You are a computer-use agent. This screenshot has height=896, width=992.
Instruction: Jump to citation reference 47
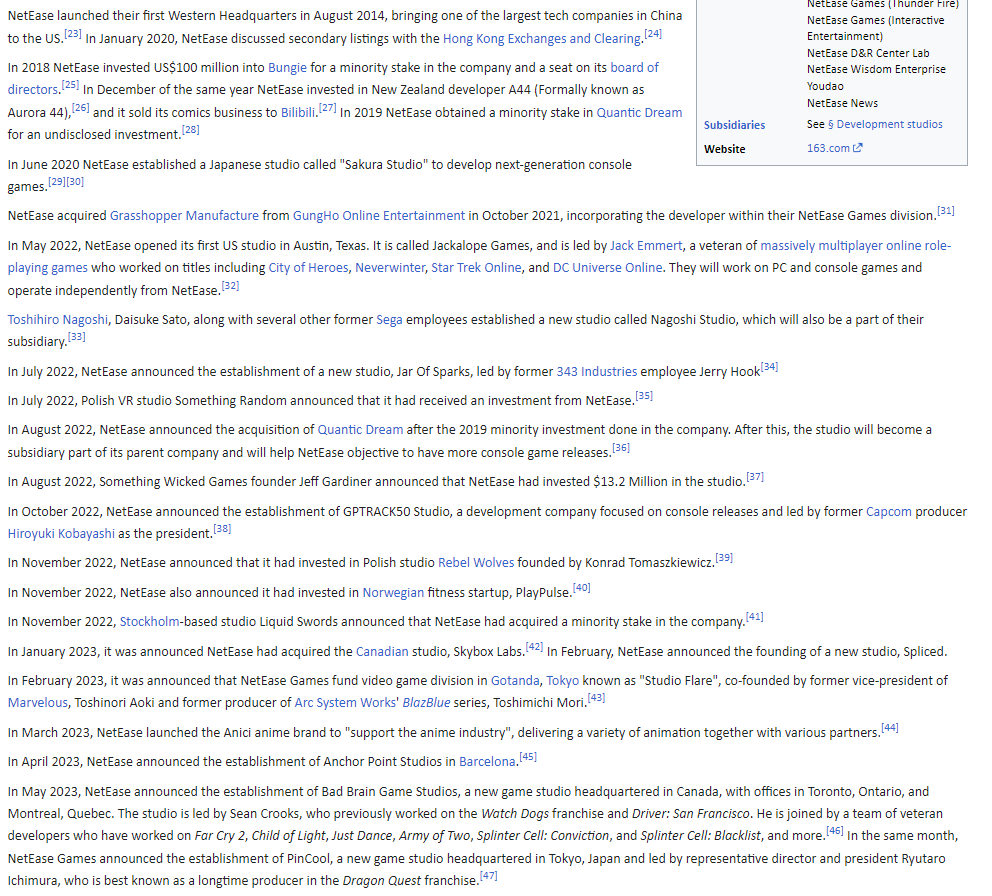(488, 875)
